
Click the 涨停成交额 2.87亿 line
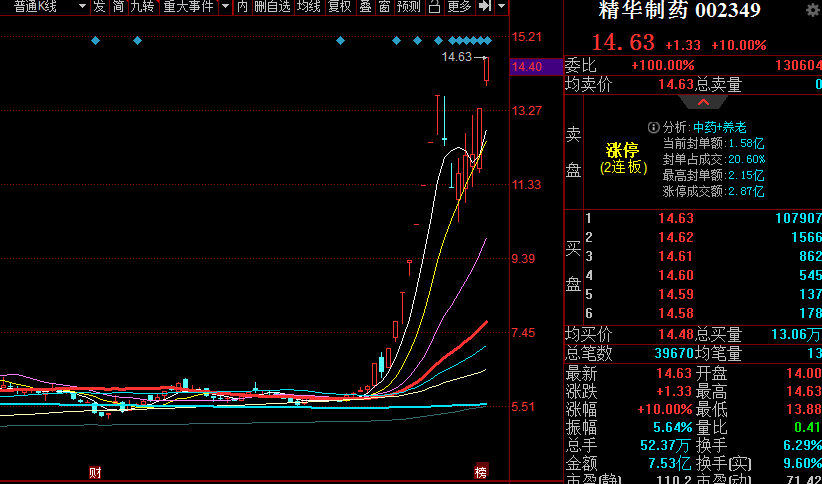pyautogui.click(x=713, y=191)
